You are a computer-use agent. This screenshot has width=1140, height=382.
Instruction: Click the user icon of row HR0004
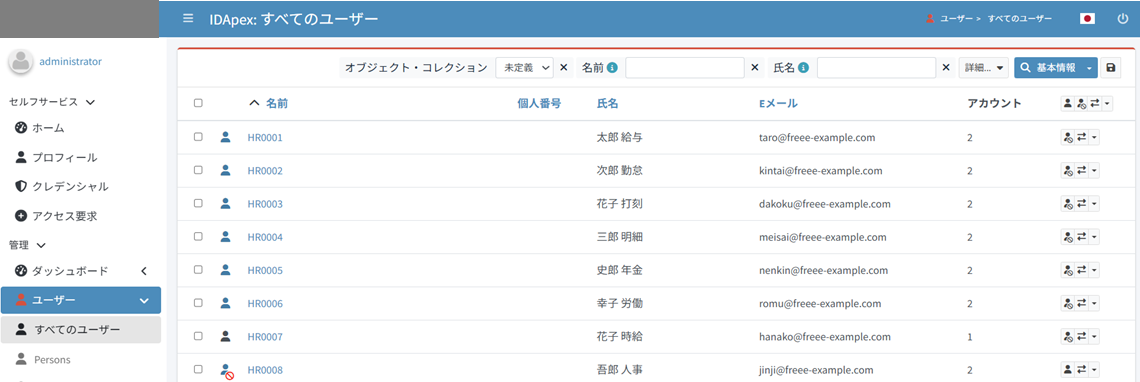pyautogui.click(x=225, y=236)
